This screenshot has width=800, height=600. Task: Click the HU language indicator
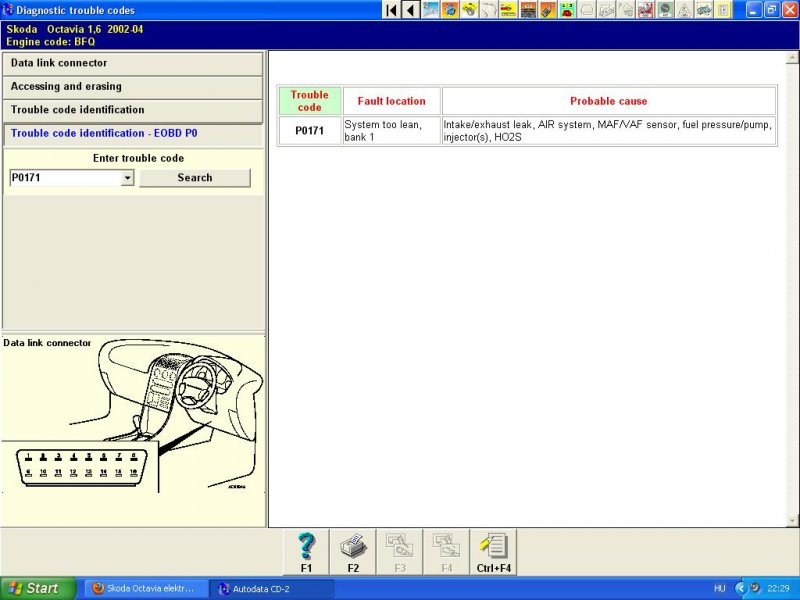point(719,588)
